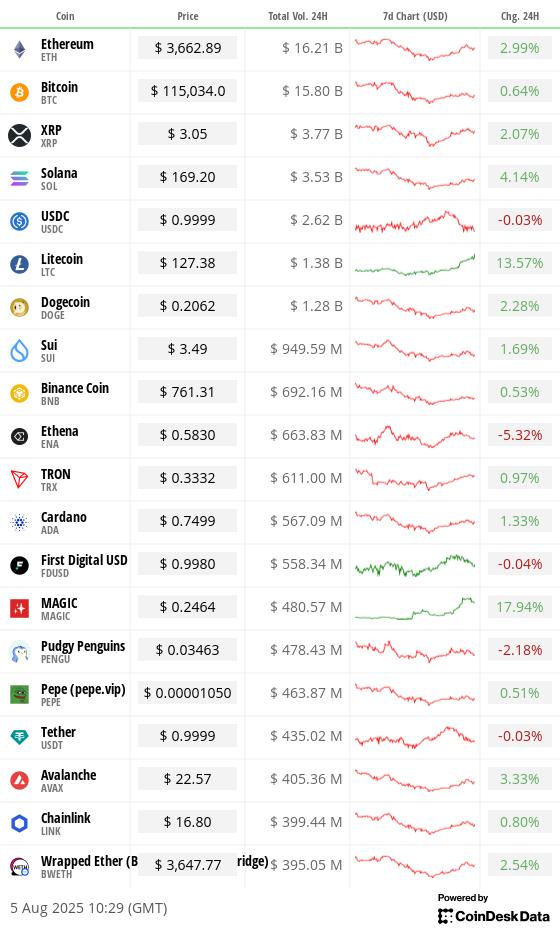Click the MAGIC 7d chart thumbnail
The height and width of the screenshot is (928, 560).
tap(415, 608)
